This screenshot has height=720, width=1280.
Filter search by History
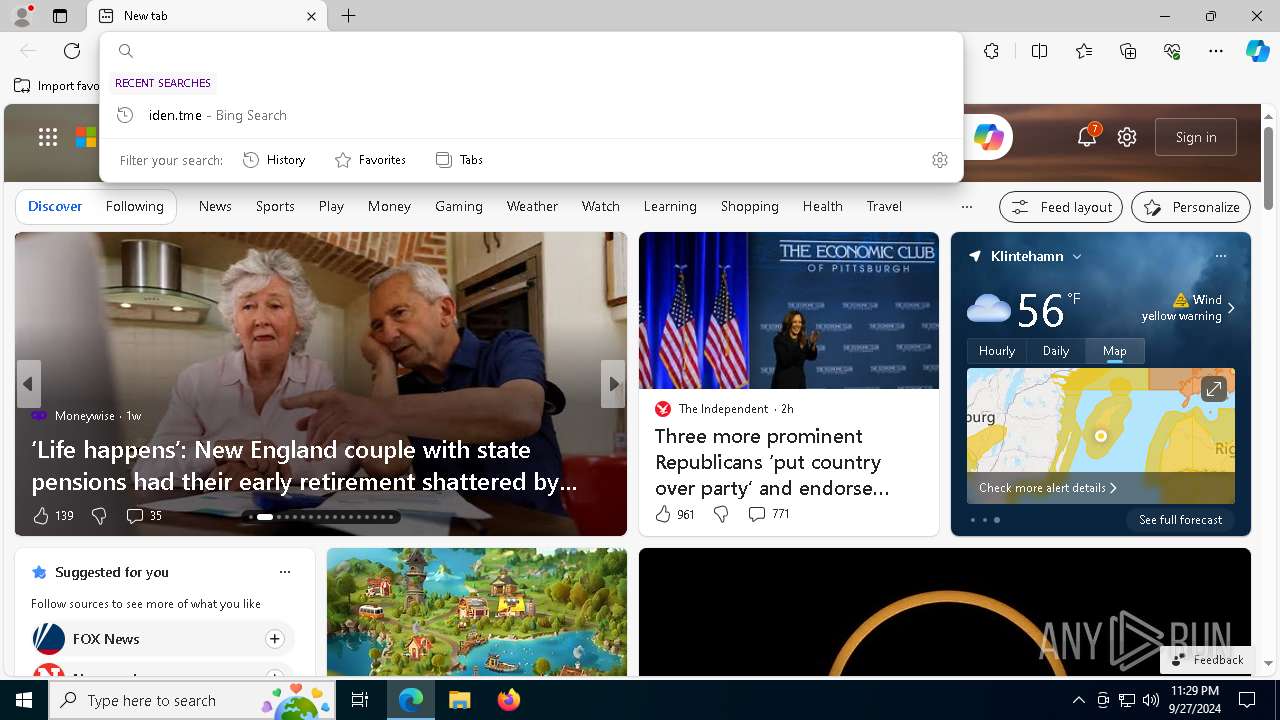click(274, 160)
